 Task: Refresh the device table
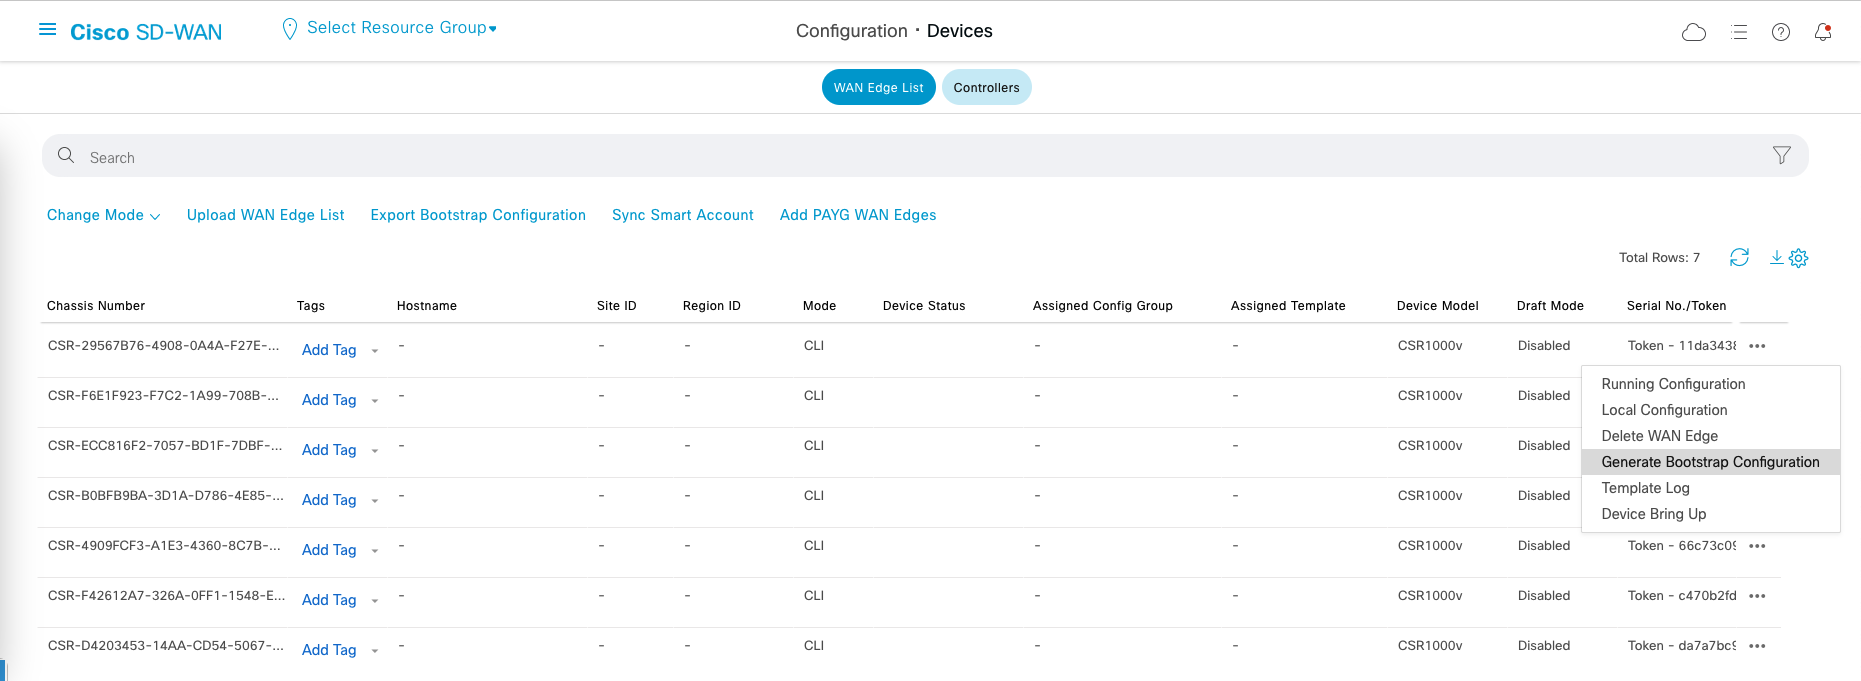pos(1739,257)
